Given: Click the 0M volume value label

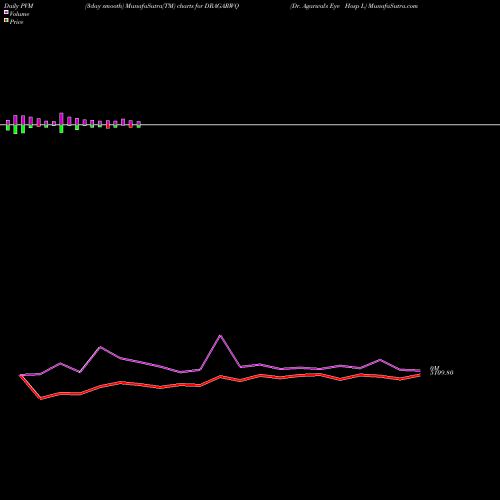Looking at the screenshot, I should pos(434,368).
